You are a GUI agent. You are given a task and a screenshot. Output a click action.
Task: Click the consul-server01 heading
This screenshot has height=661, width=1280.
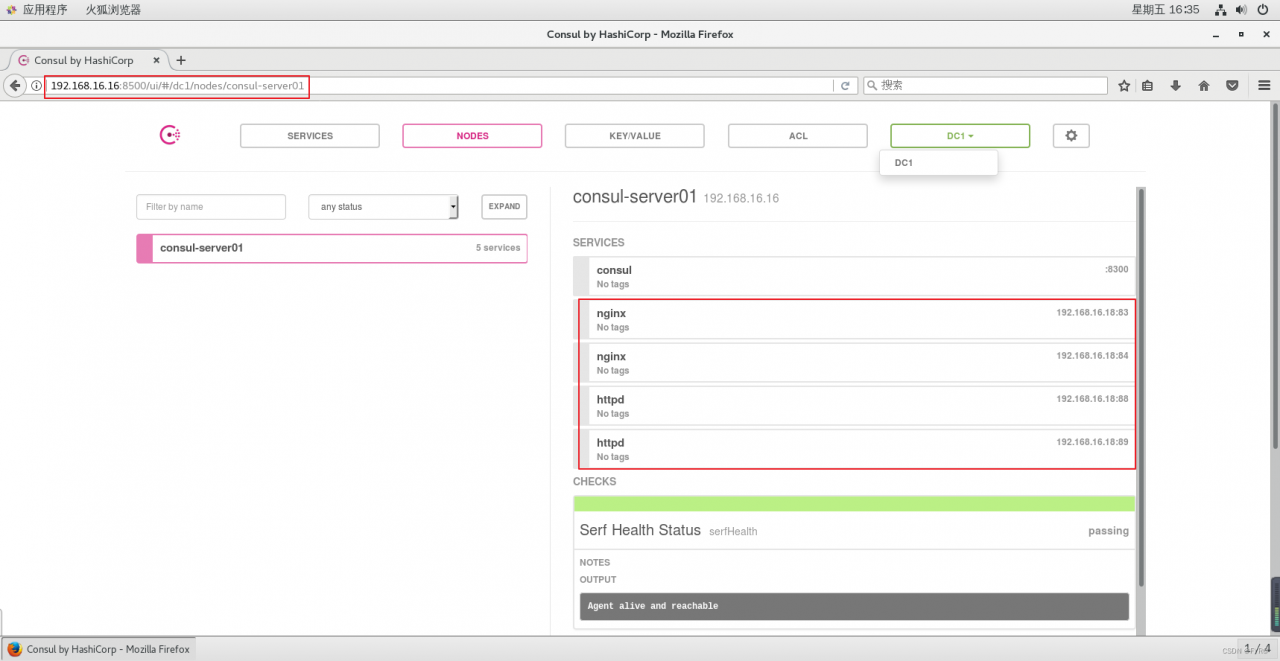point(634,197)
